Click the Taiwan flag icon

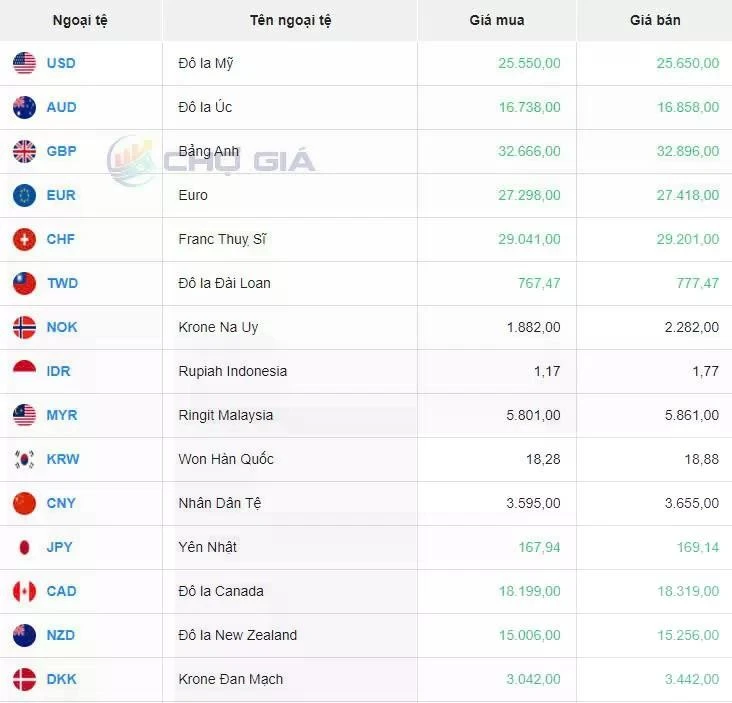[25, 283]
